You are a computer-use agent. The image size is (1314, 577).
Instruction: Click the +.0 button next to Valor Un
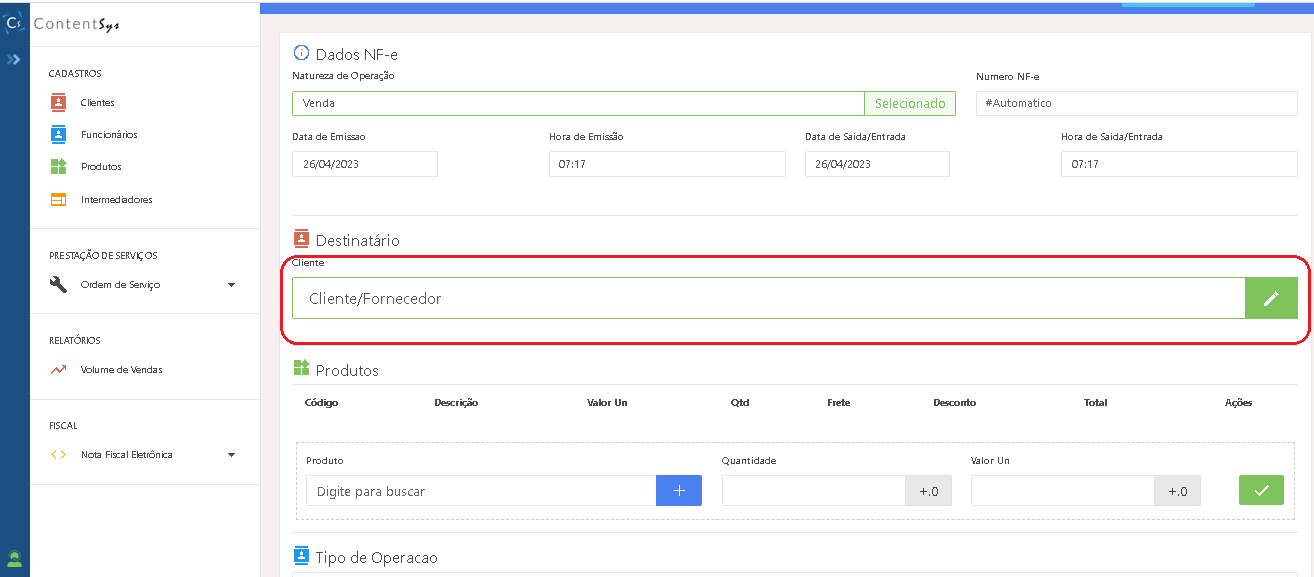click(x=1177, y=491)
